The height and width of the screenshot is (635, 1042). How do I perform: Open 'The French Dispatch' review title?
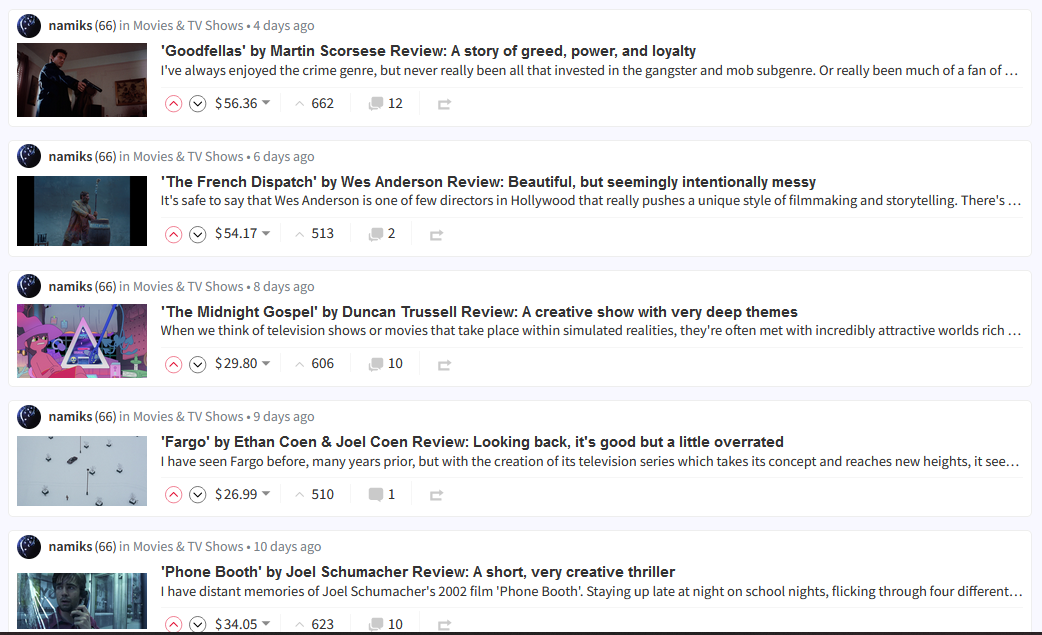coord(488,182)
